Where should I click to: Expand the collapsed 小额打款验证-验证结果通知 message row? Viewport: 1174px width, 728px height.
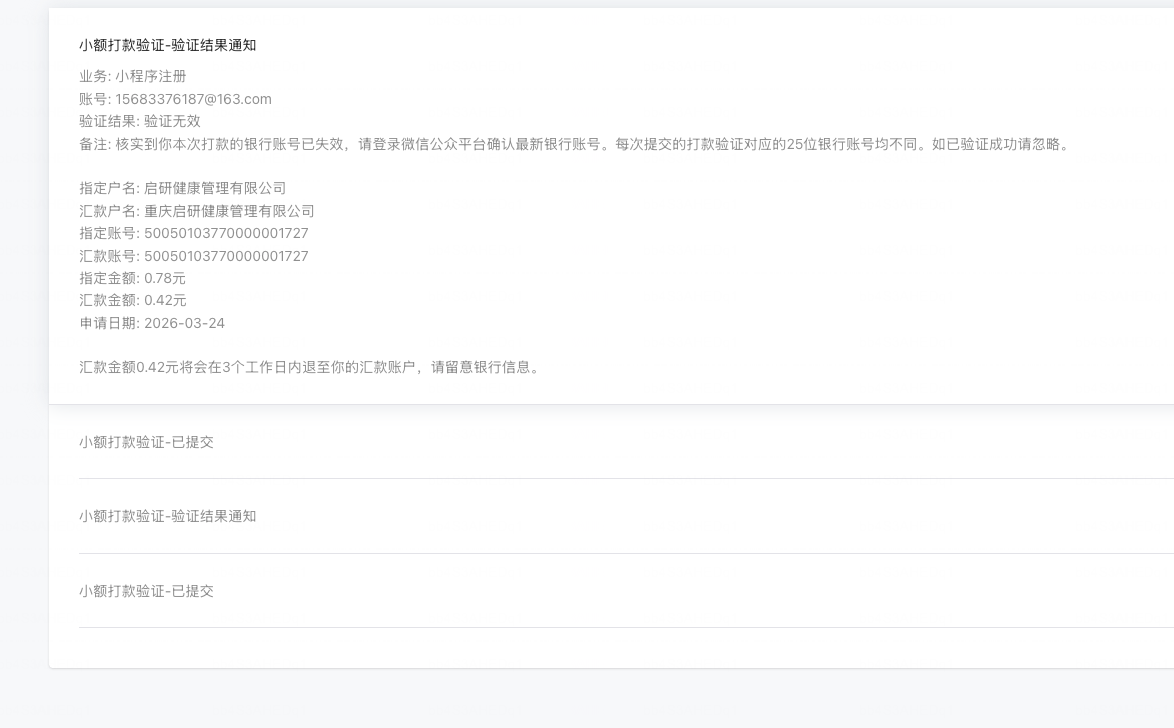pos(168,517)
